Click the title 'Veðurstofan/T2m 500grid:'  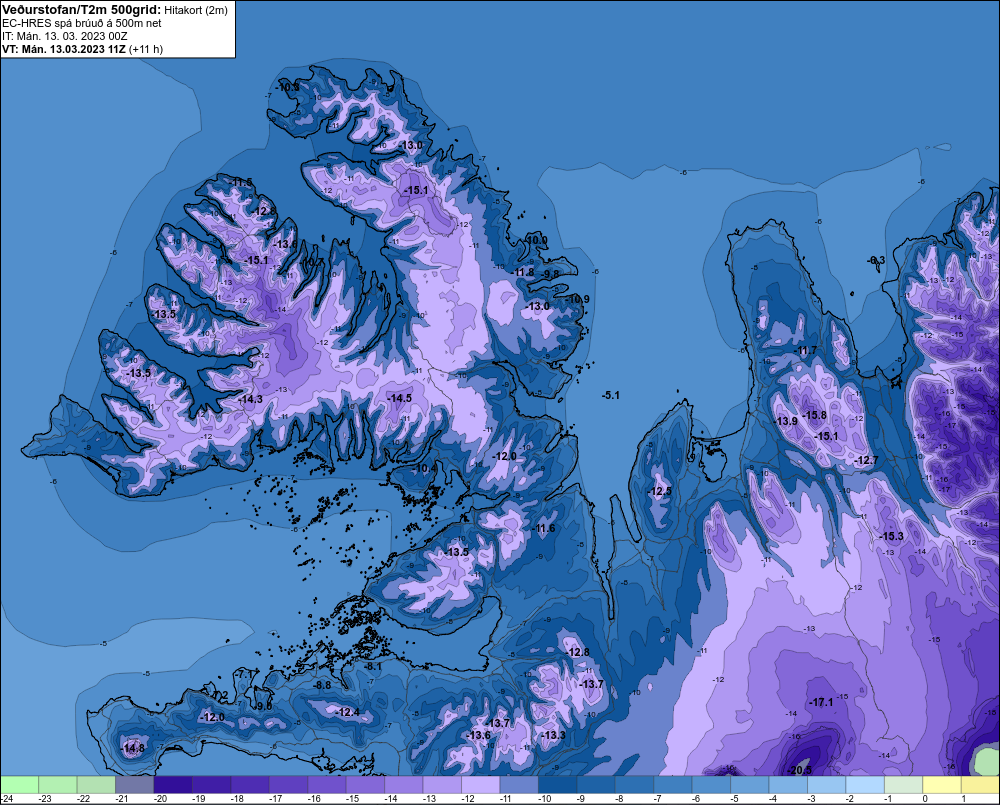(82, 9)
